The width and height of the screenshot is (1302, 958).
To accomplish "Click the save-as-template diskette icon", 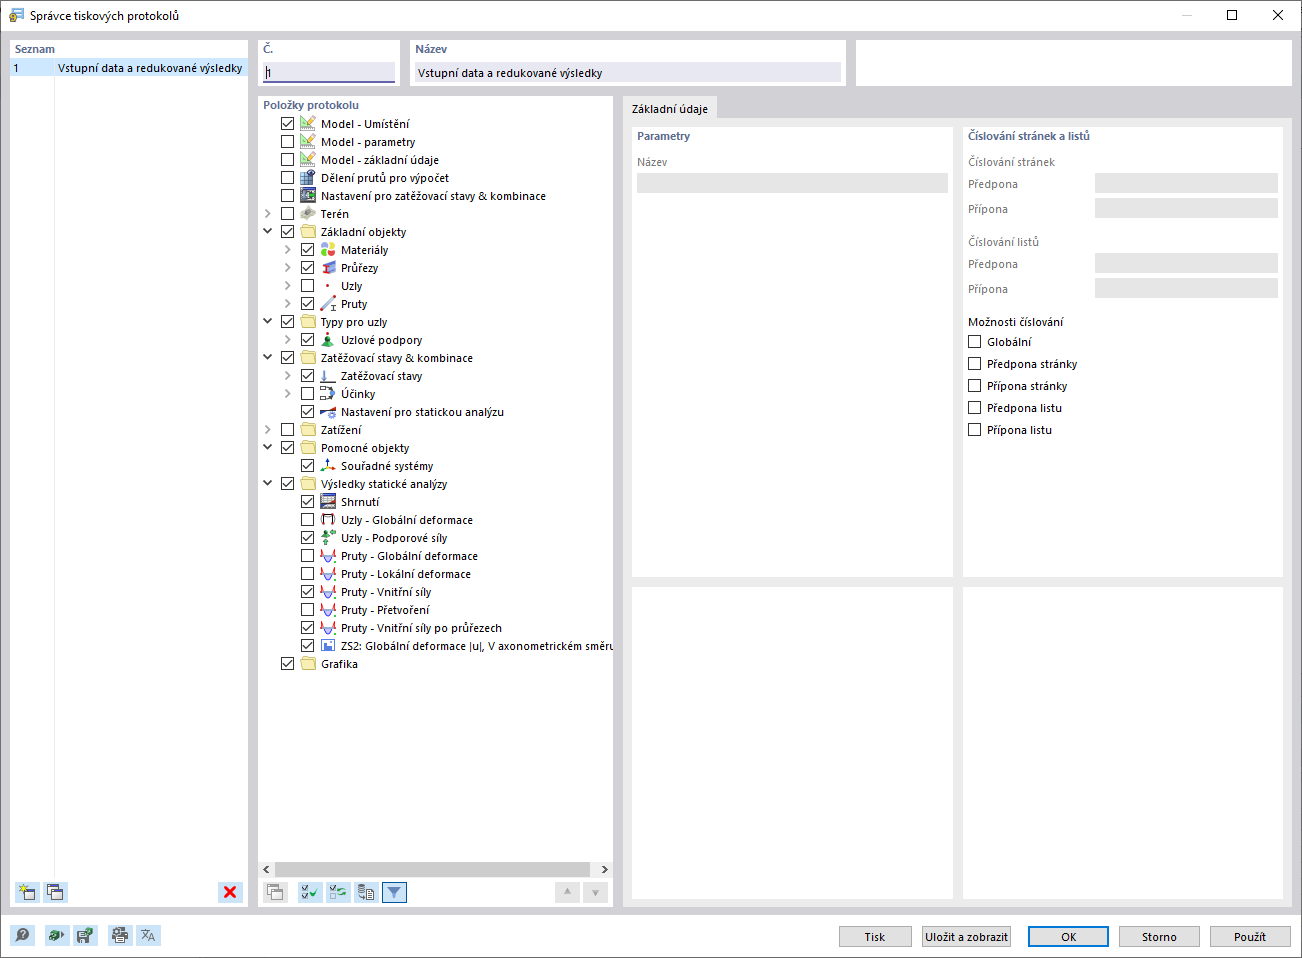I will (85, 935).
